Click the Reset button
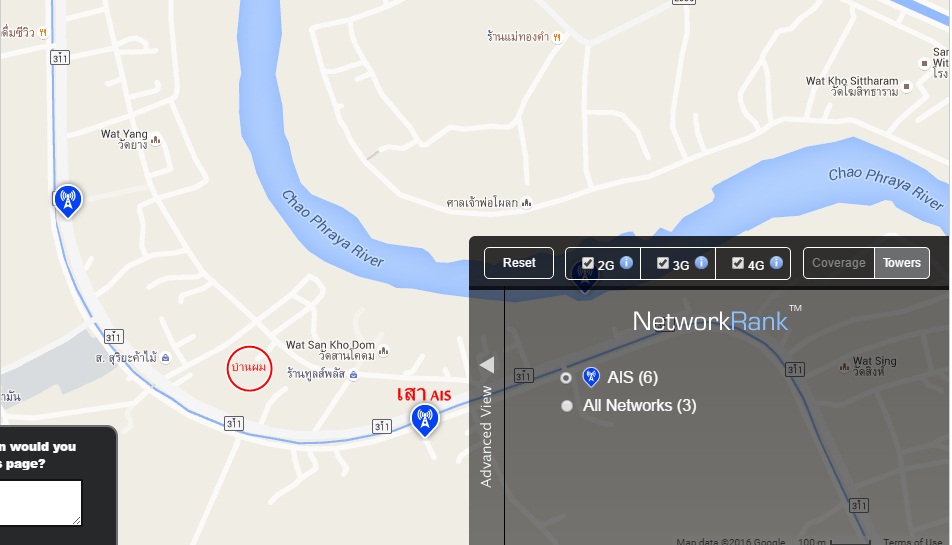952x545 pixels. click(519, 263)
